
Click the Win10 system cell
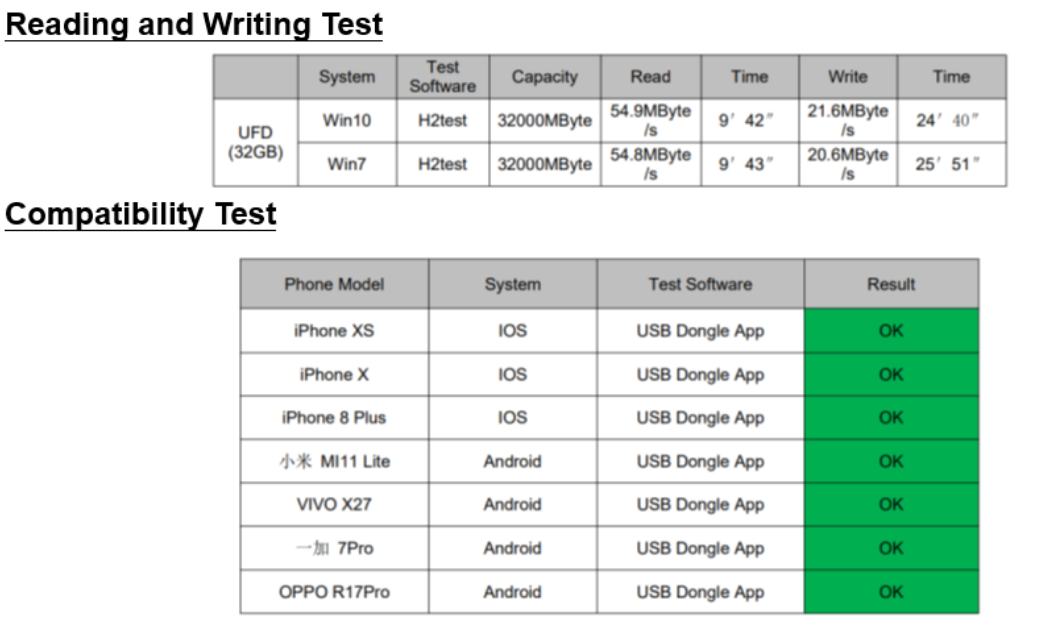[x=347, y=121]
